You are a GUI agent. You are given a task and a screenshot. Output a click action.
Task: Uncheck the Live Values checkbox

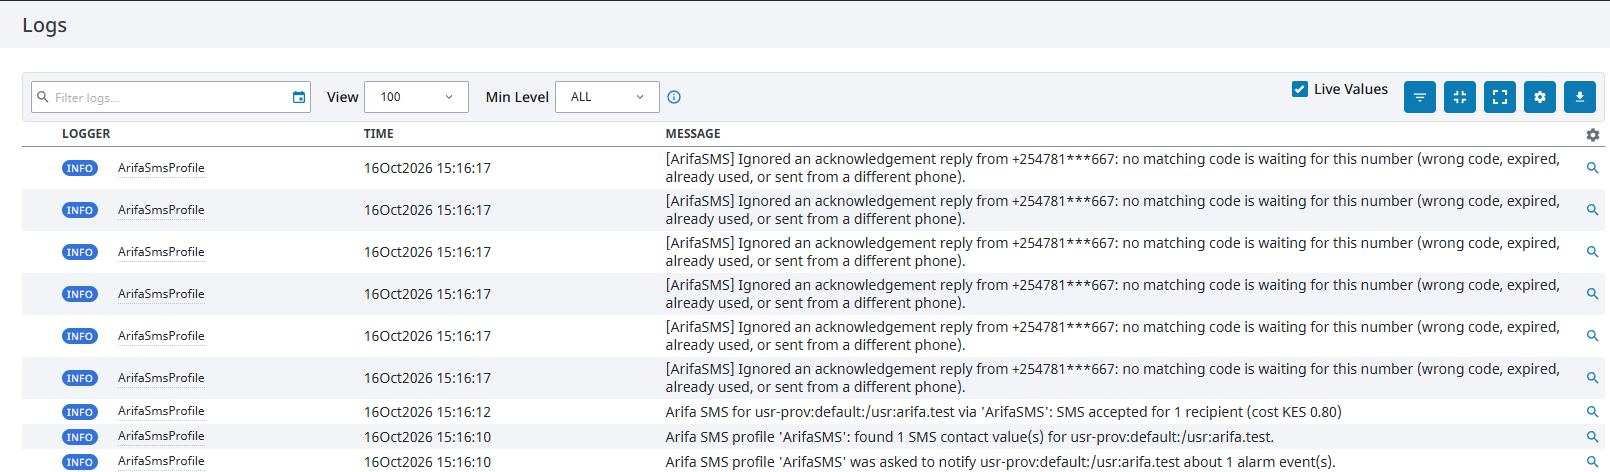pyautogui.click(x=1300, y=89)
